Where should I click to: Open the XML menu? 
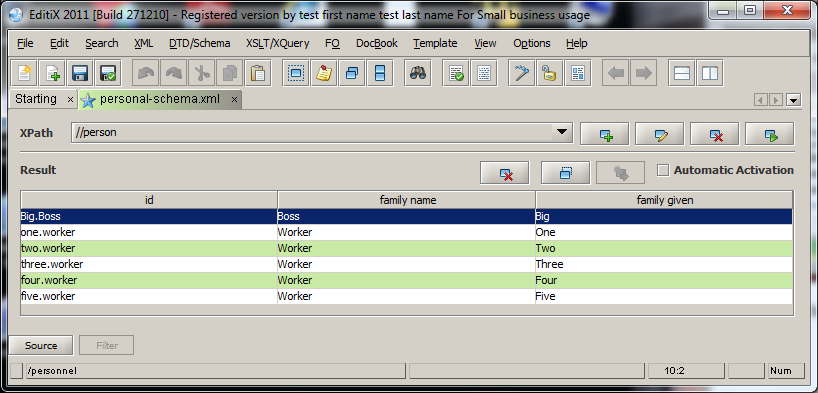click(143, 43)
